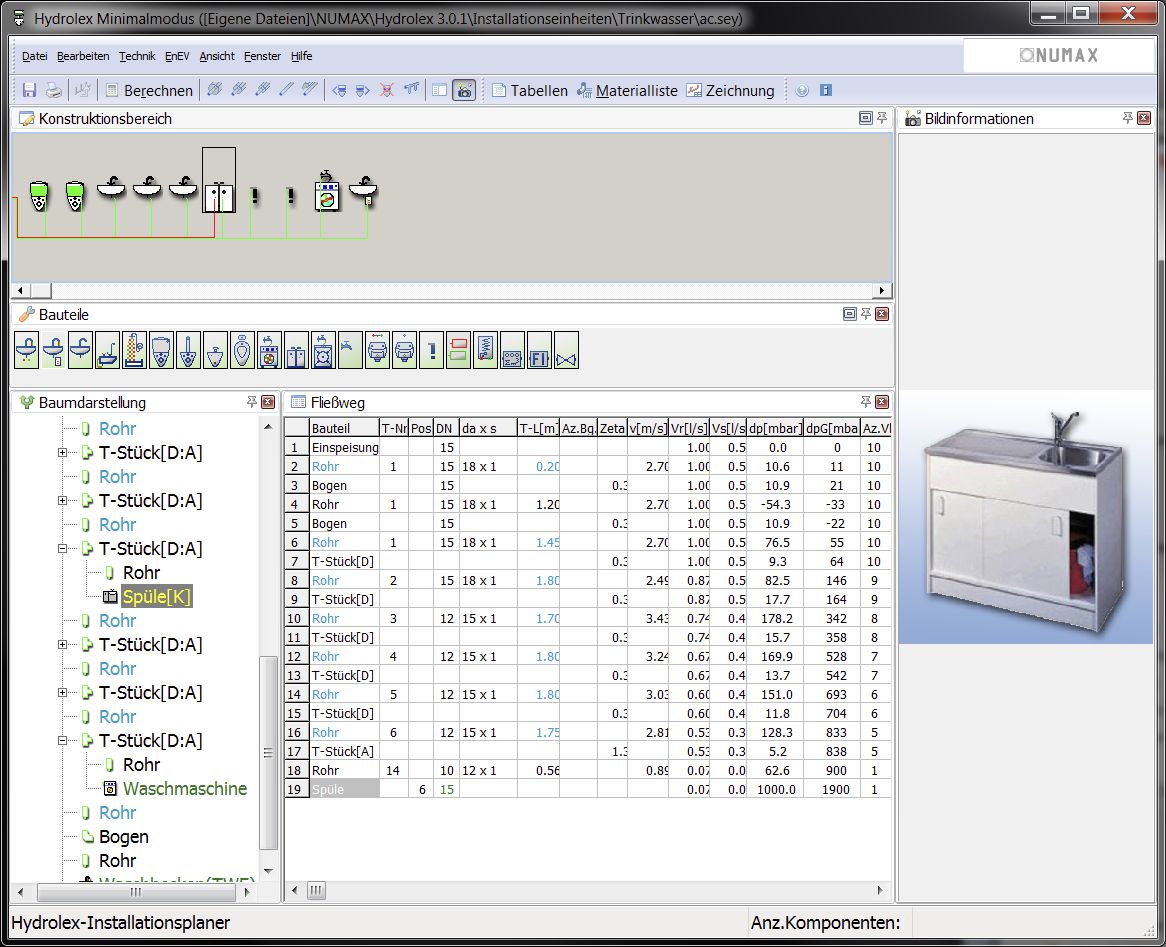Click tree horizontal scroll right arrow
This screenshot has width=1166, height=947.
(x=247, y=891)
